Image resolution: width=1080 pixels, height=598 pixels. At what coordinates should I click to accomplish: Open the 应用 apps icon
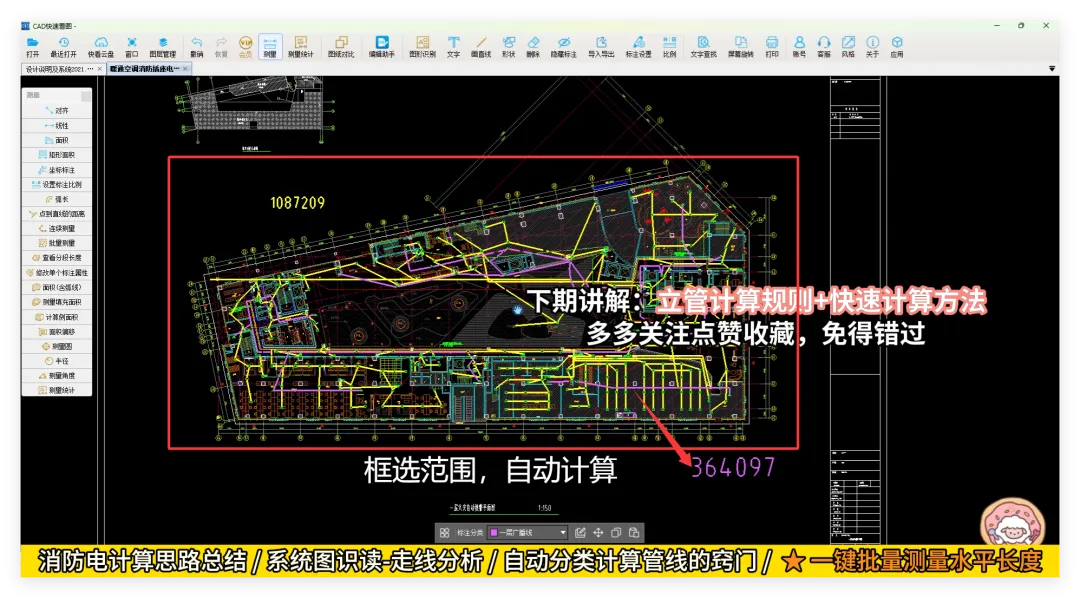(897, 47)
